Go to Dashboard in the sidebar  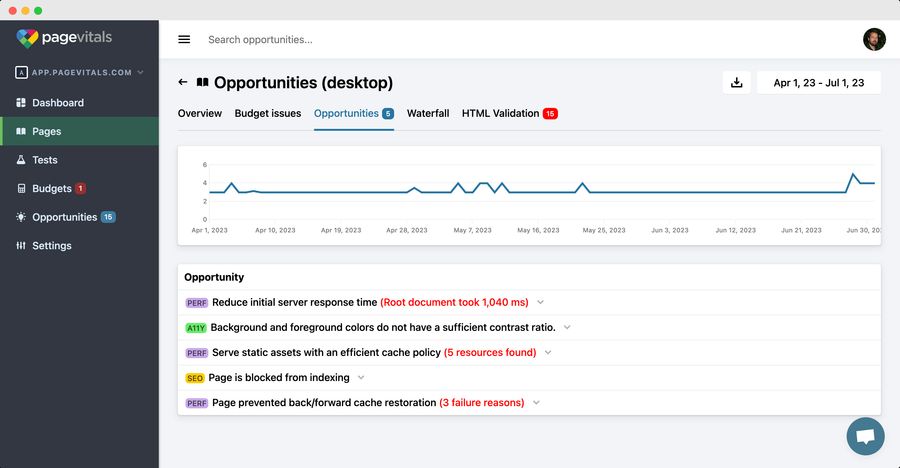pyautogui.click(x=79, y=103)
